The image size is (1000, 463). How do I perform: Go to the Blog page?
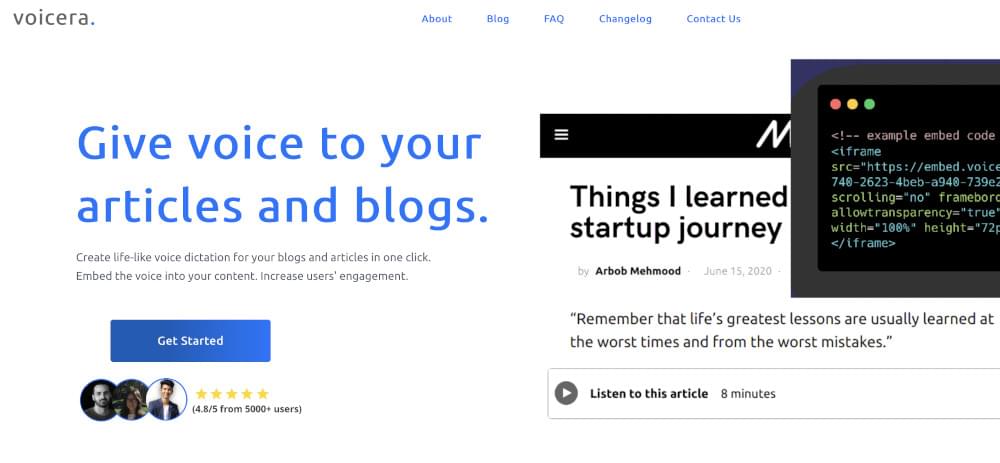tap(497, 18)
